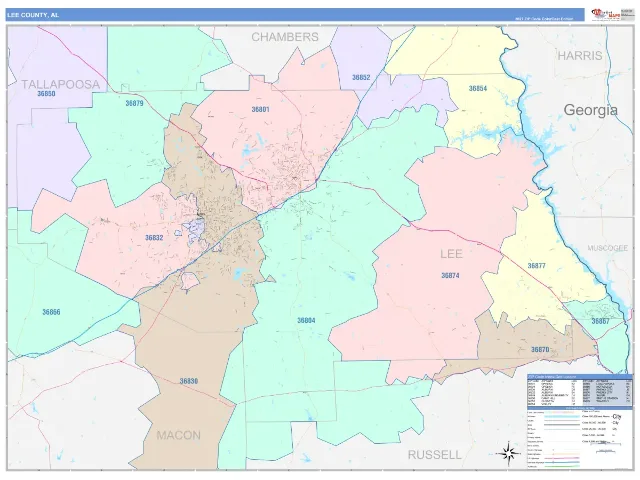Image resolution: width=640 pixels, height=480 pixels.
Task: Click the compass rose symbol
Action: (x=508, y=452)
